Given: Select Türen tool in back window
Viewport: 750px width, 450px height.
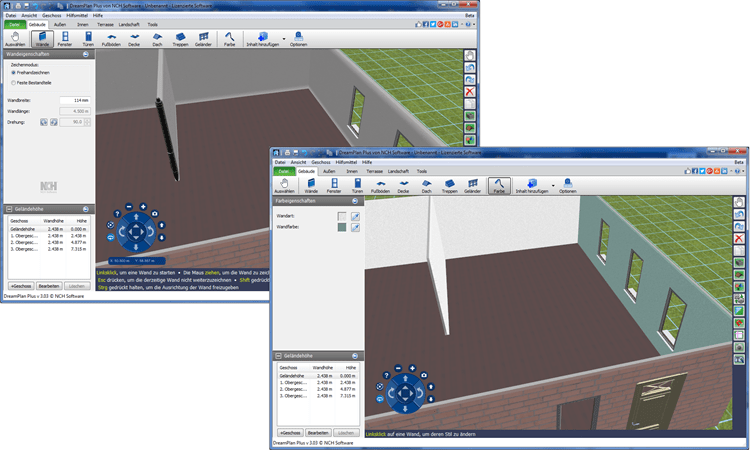Looking at the screenshot, I should (88, 39).
